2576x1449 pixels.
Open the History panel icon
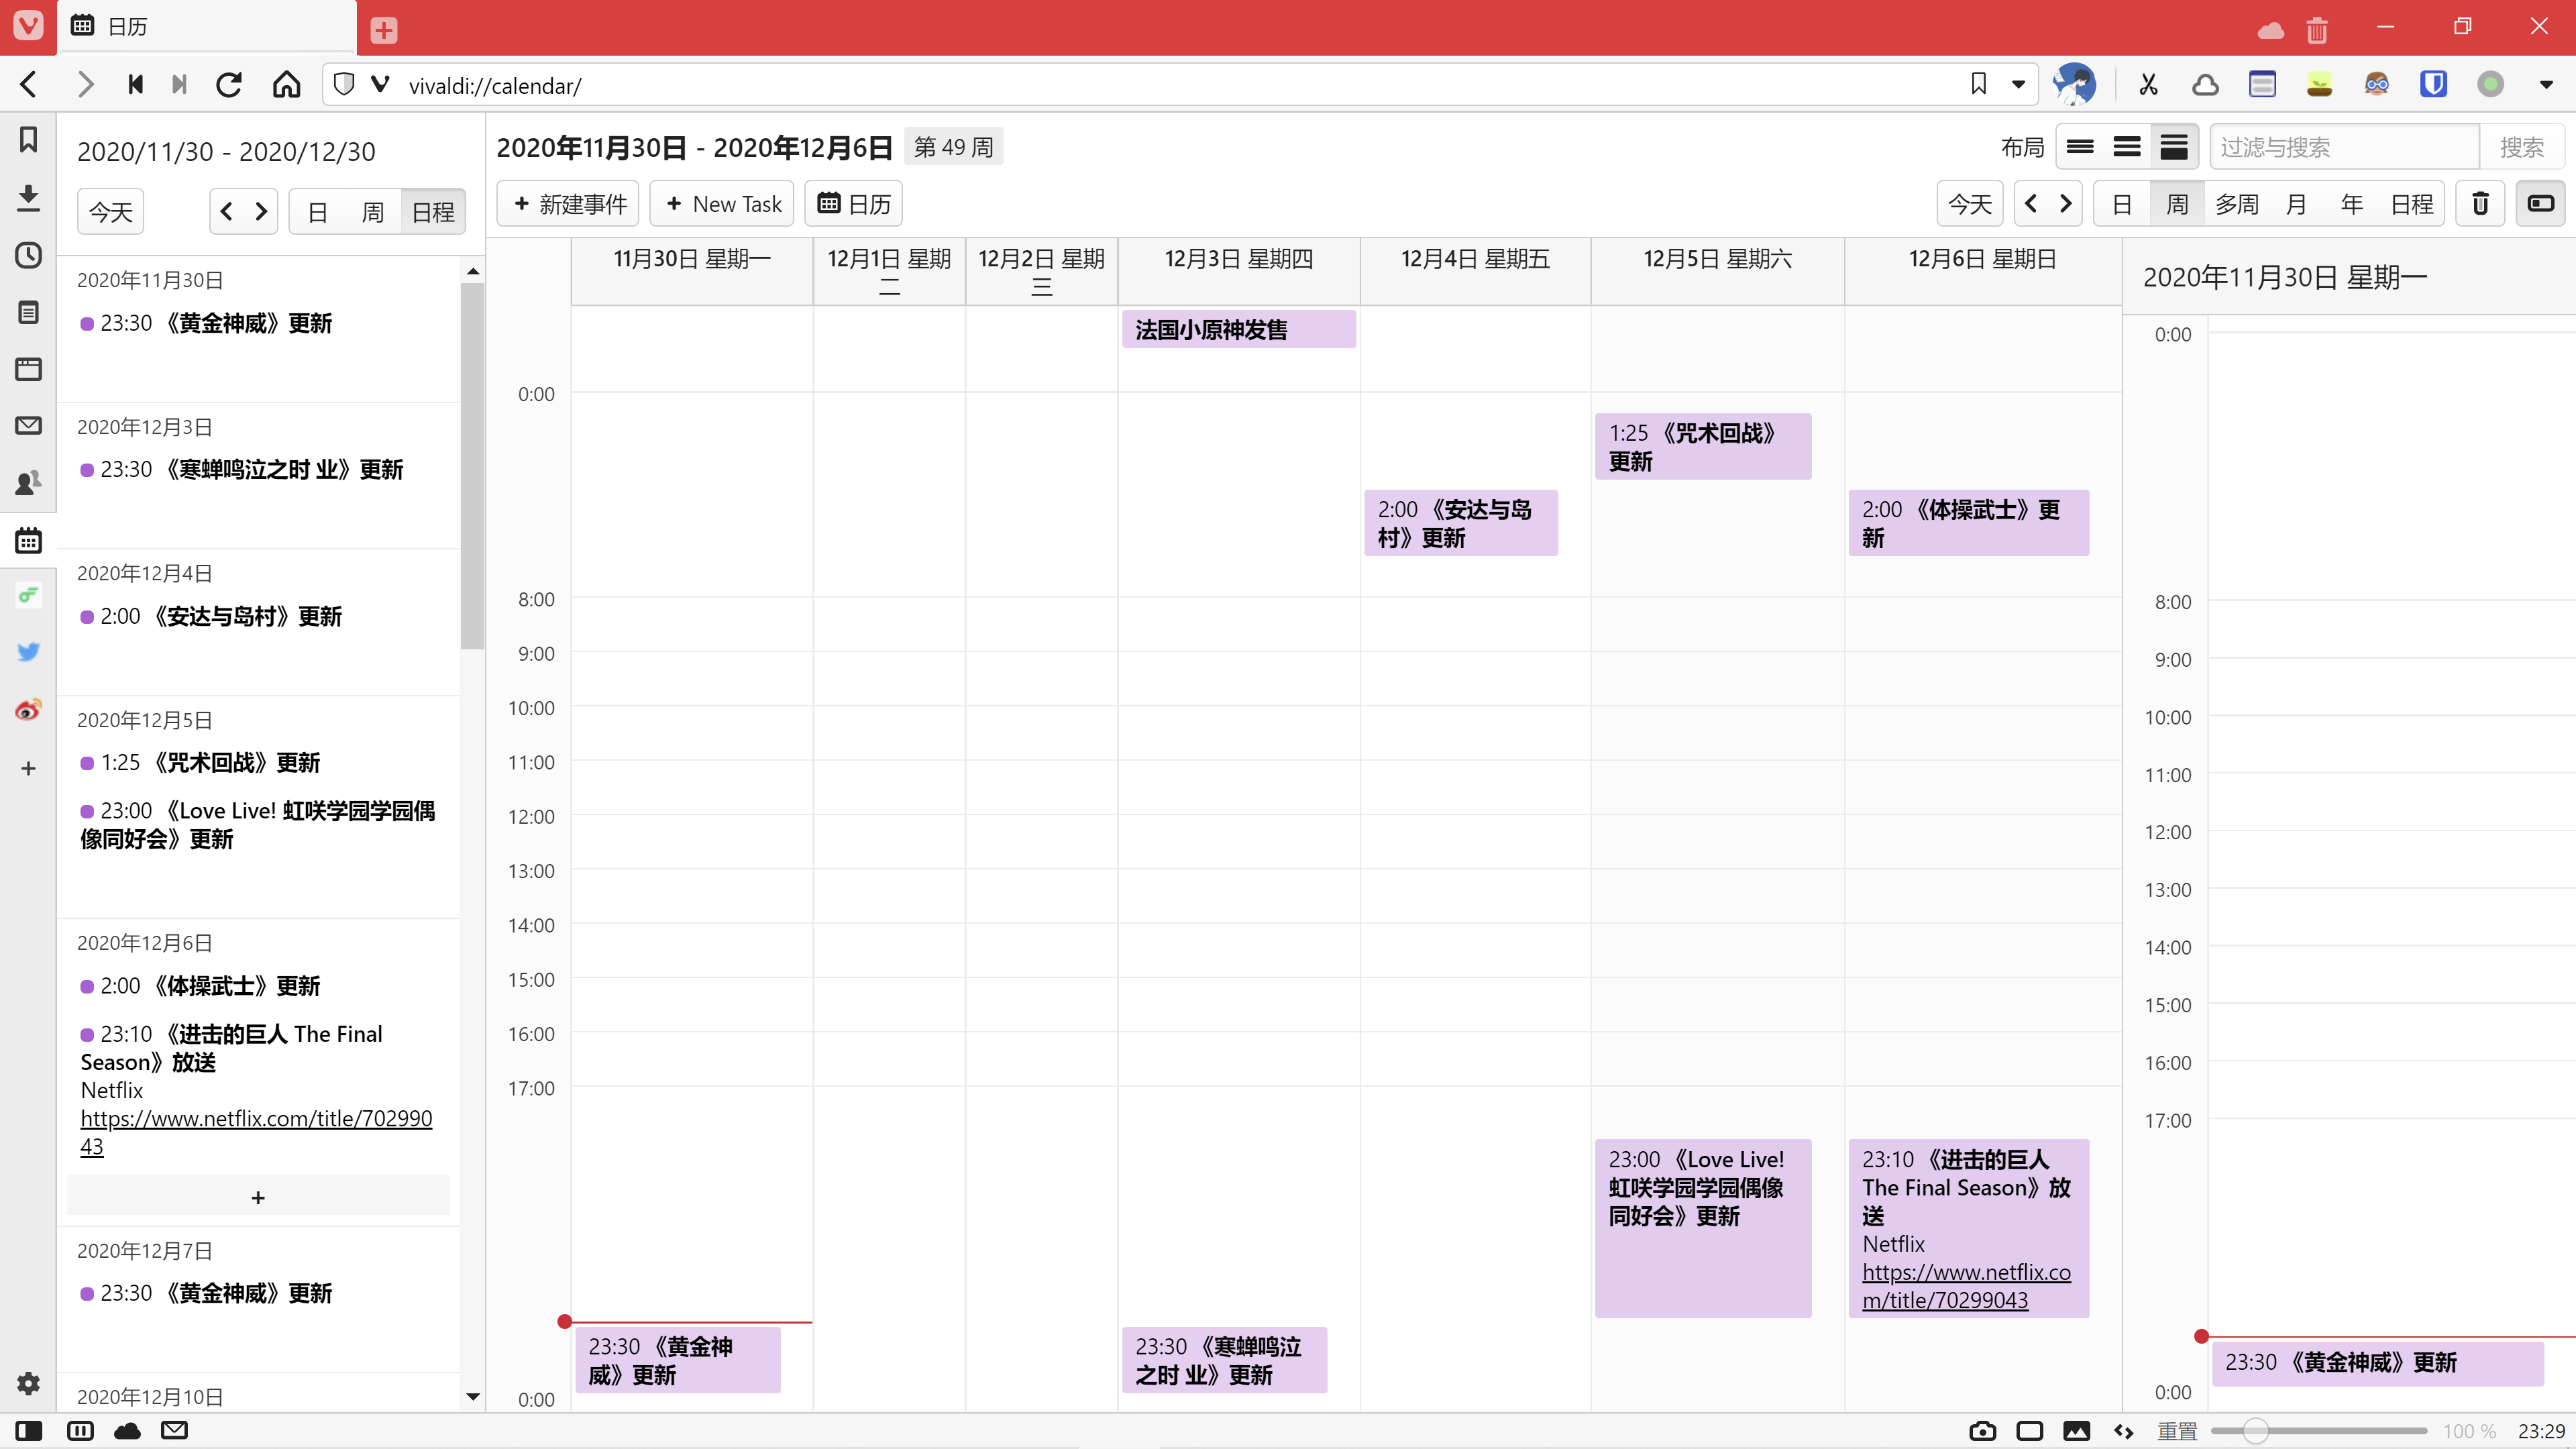pos(28,255)
